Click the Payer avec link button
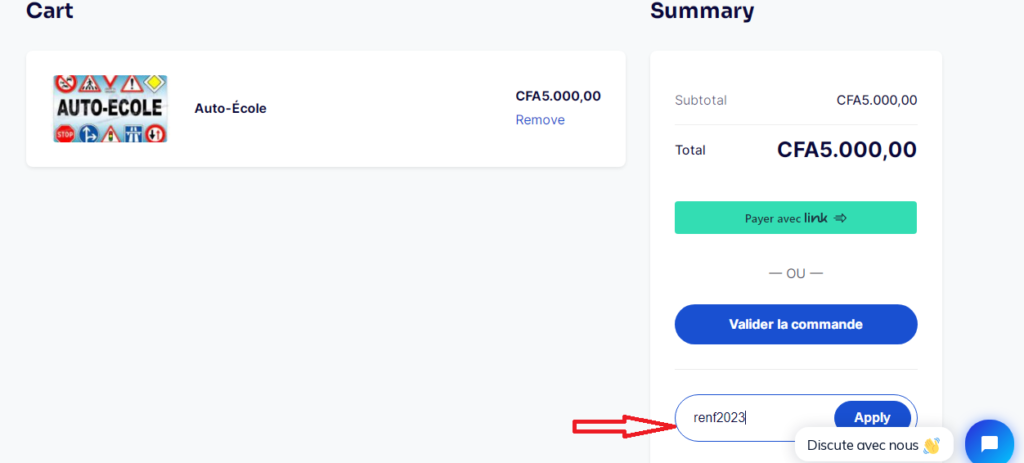The image size is (1024, 463). pyautogui.click(x=795, y=217)
